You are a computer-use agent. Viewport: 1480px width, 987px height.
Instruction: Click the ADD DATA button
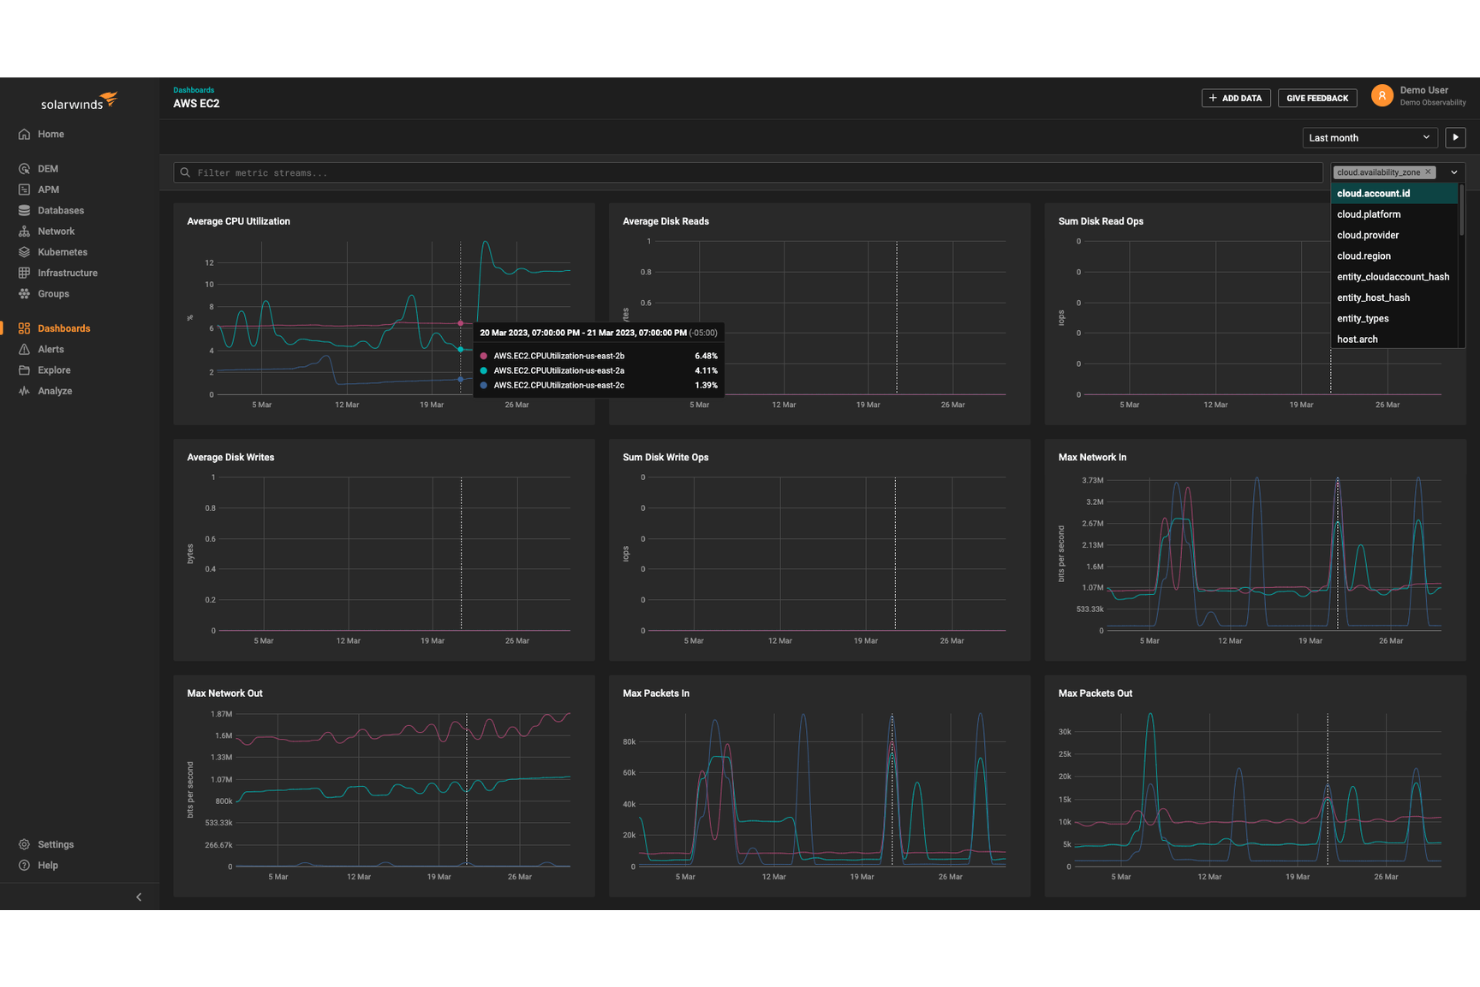pos(1235,97)
